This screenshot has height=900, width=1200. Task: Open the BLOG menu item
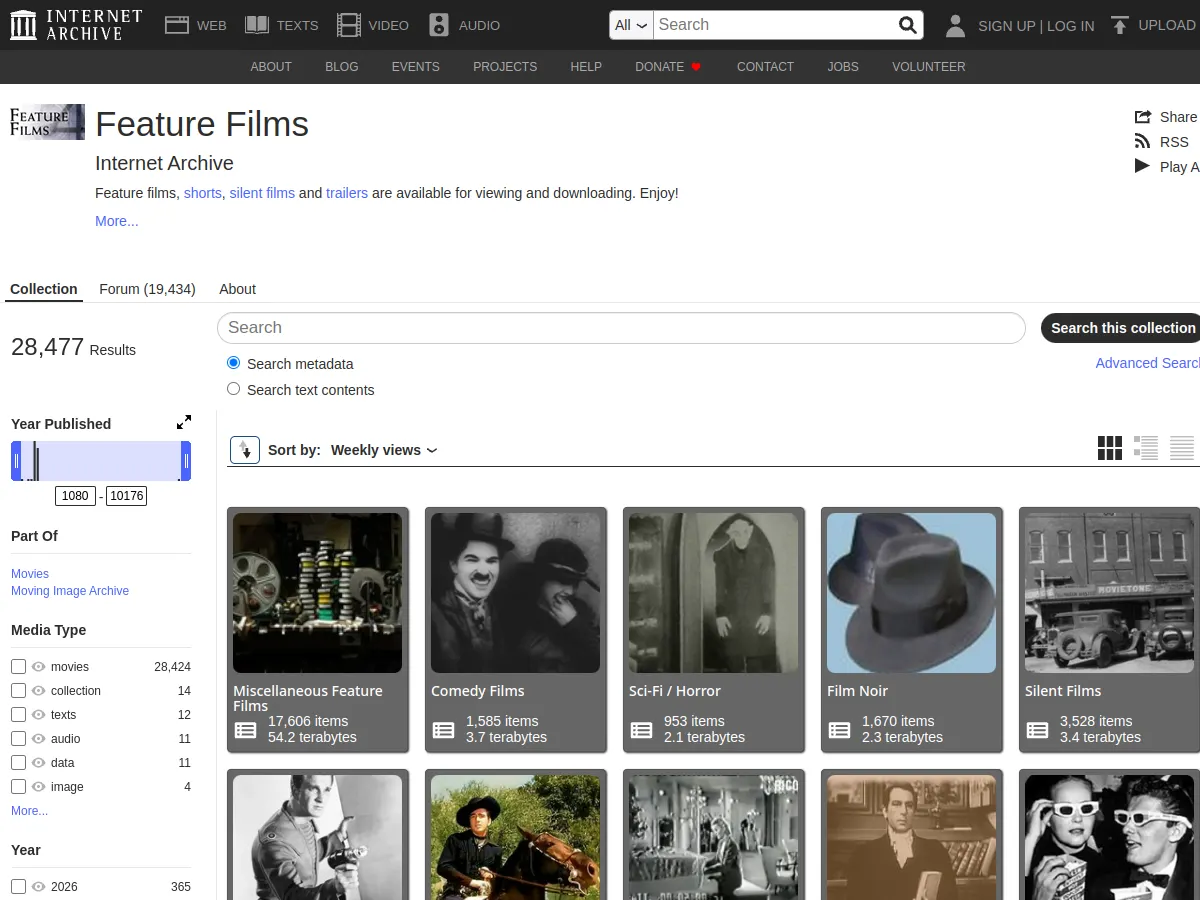point(342,67)
